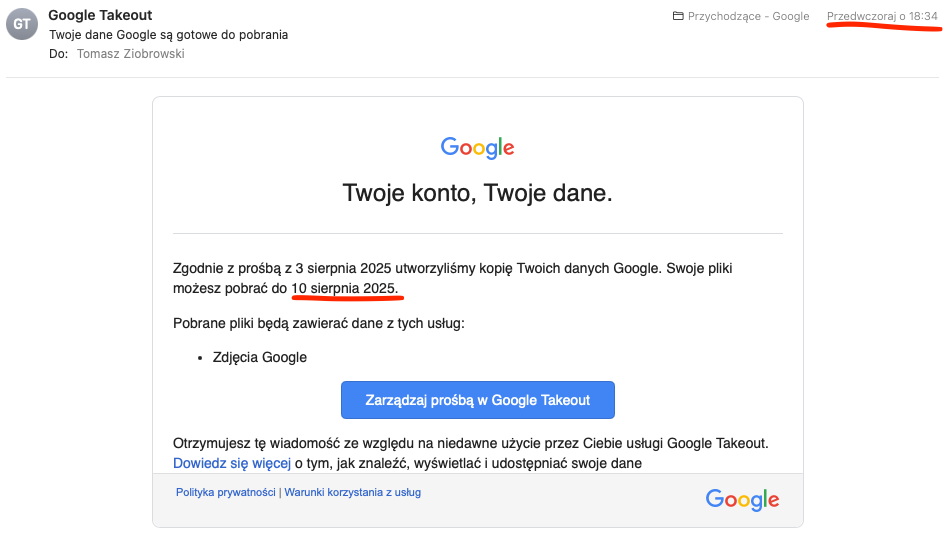The height and width of the screenshot is (552, 946).
Task: Click the Google logo in the email footer
Action: [742, 500]
